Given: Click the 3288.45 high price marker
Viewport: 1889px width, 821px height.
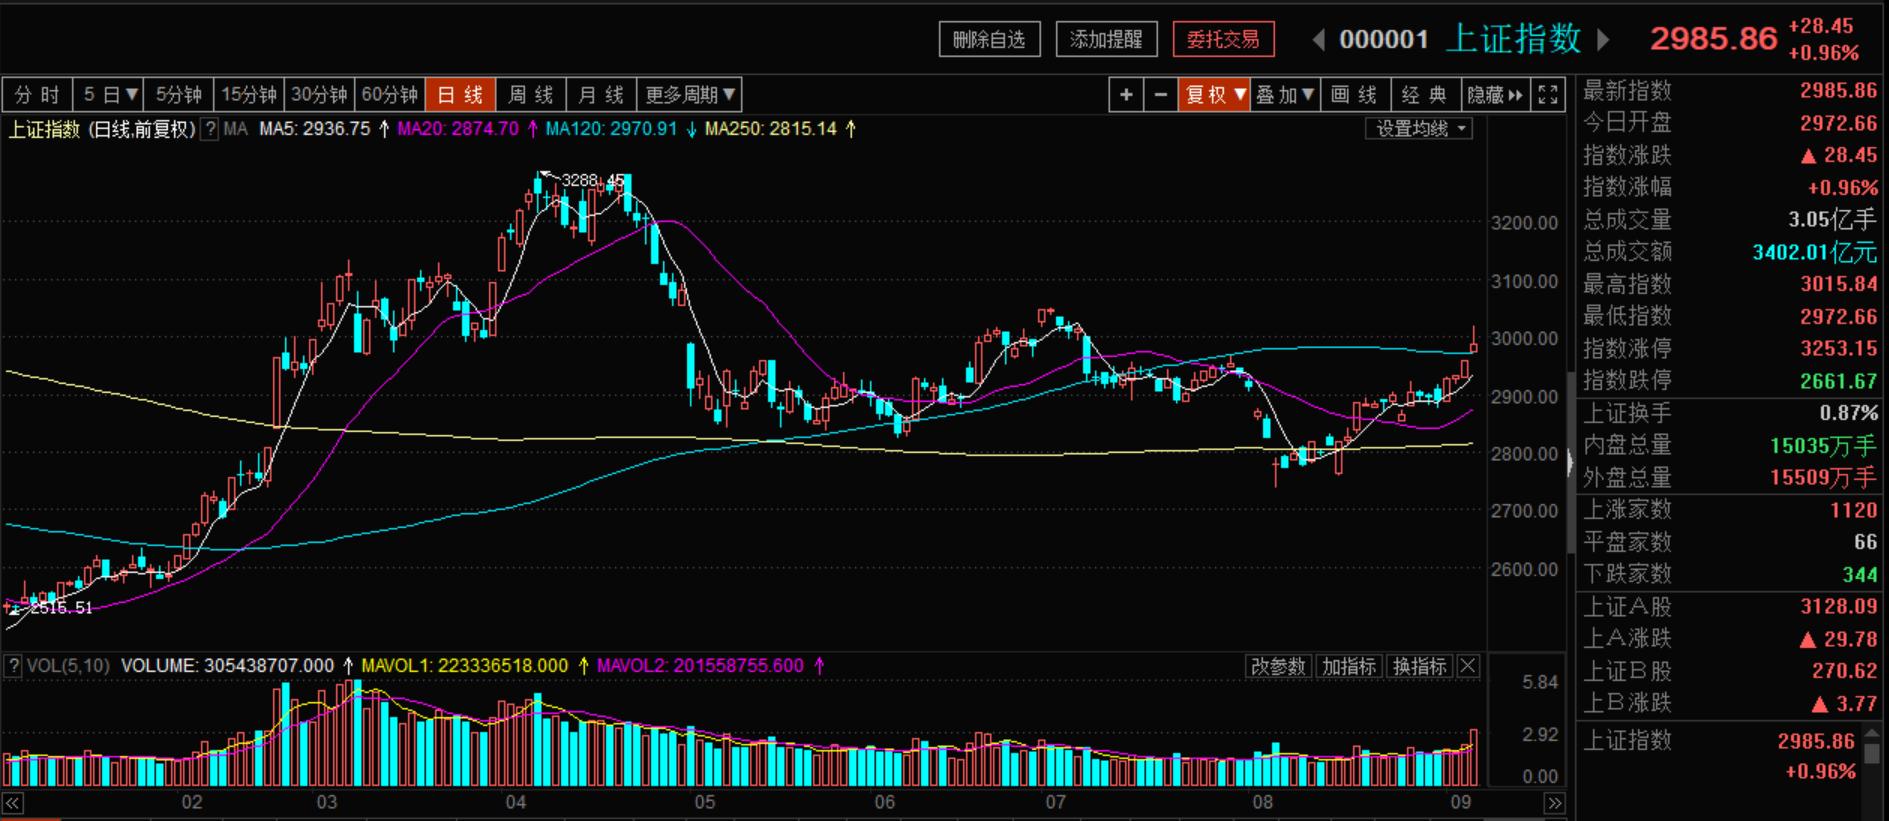Looking at the screenshot, I should pos(592,180).
